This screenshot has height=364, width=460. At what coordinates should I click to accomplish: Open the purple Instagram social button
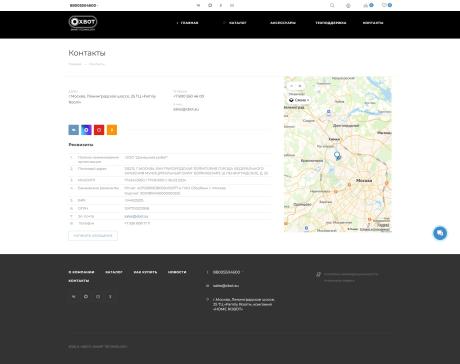[x=86, y=130]
